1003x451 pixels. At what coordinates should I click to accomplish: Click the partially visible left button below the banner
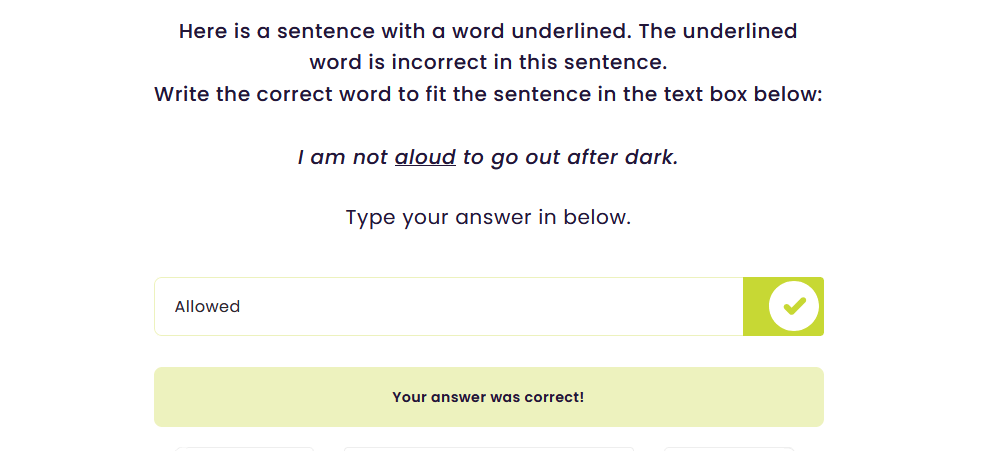(x=245, y=448)
